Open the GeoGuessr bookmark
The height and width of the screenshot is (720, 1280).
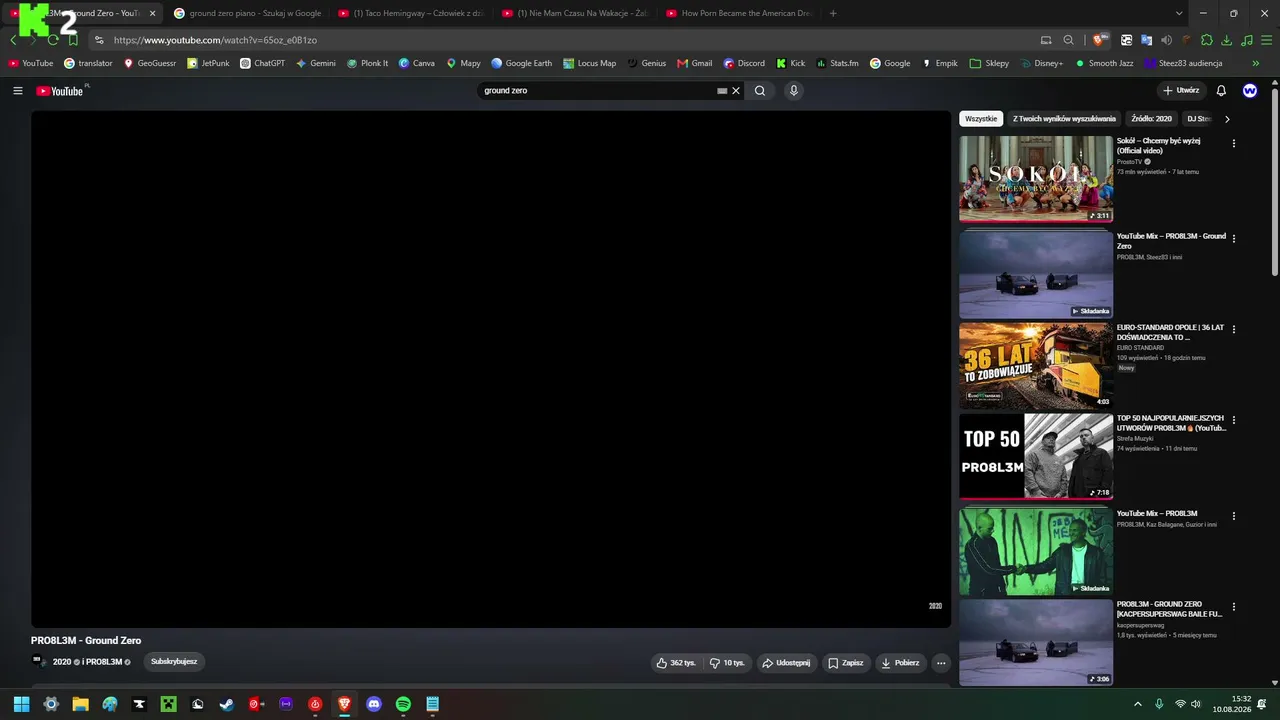coord(149,63)
